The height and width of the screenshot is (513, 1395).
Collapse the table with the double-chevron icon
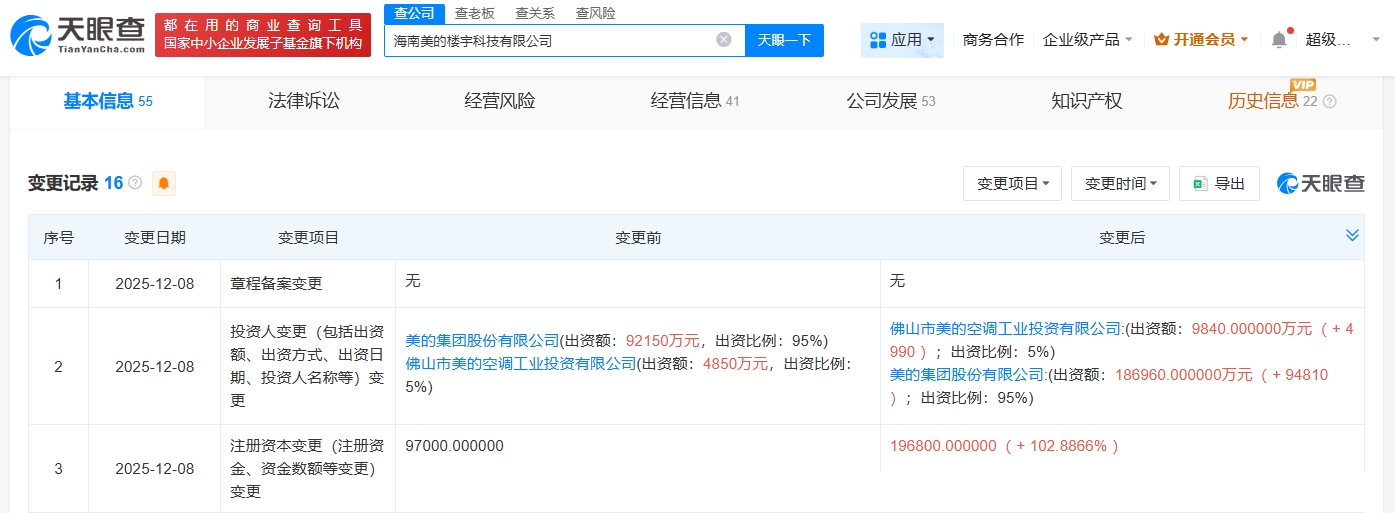tap(1352, 236)
